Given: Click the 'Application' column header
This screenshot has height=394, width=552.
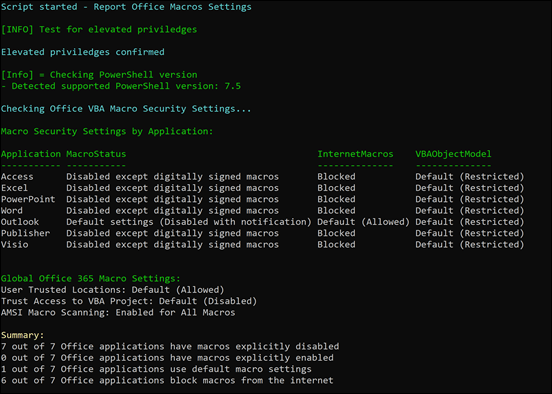Looking at the screenshot, I should click(x=31, y=154).
